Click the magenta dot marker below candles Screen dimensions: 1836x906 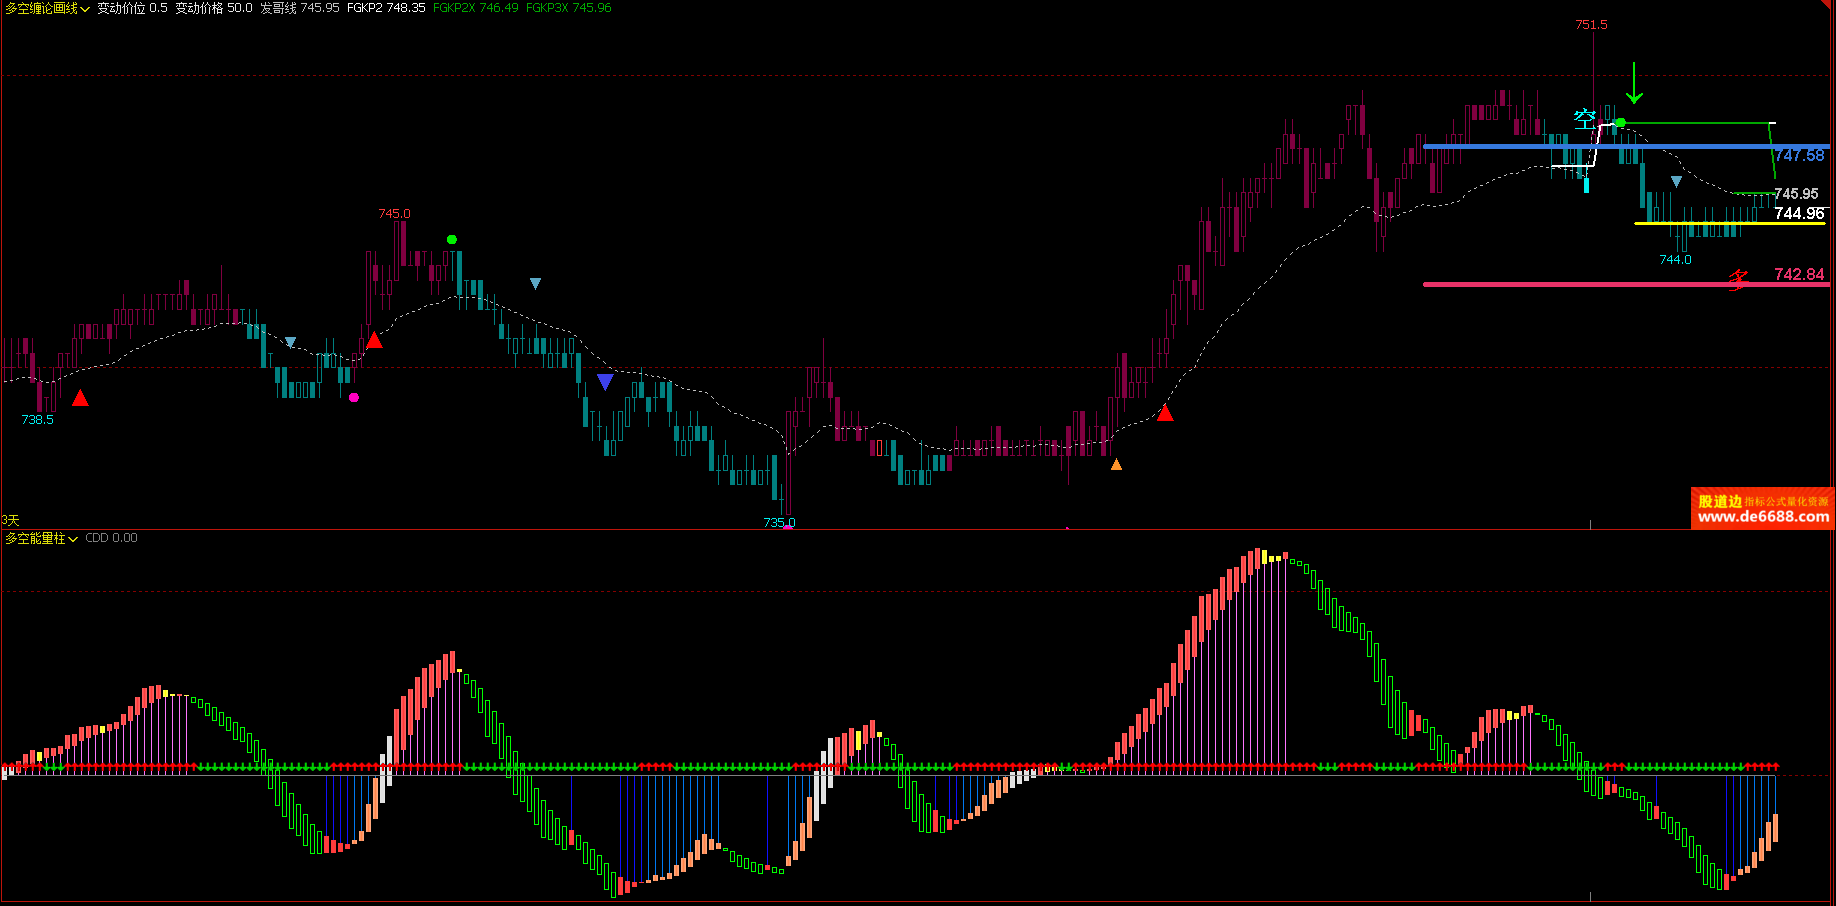[x=354, y=397]
